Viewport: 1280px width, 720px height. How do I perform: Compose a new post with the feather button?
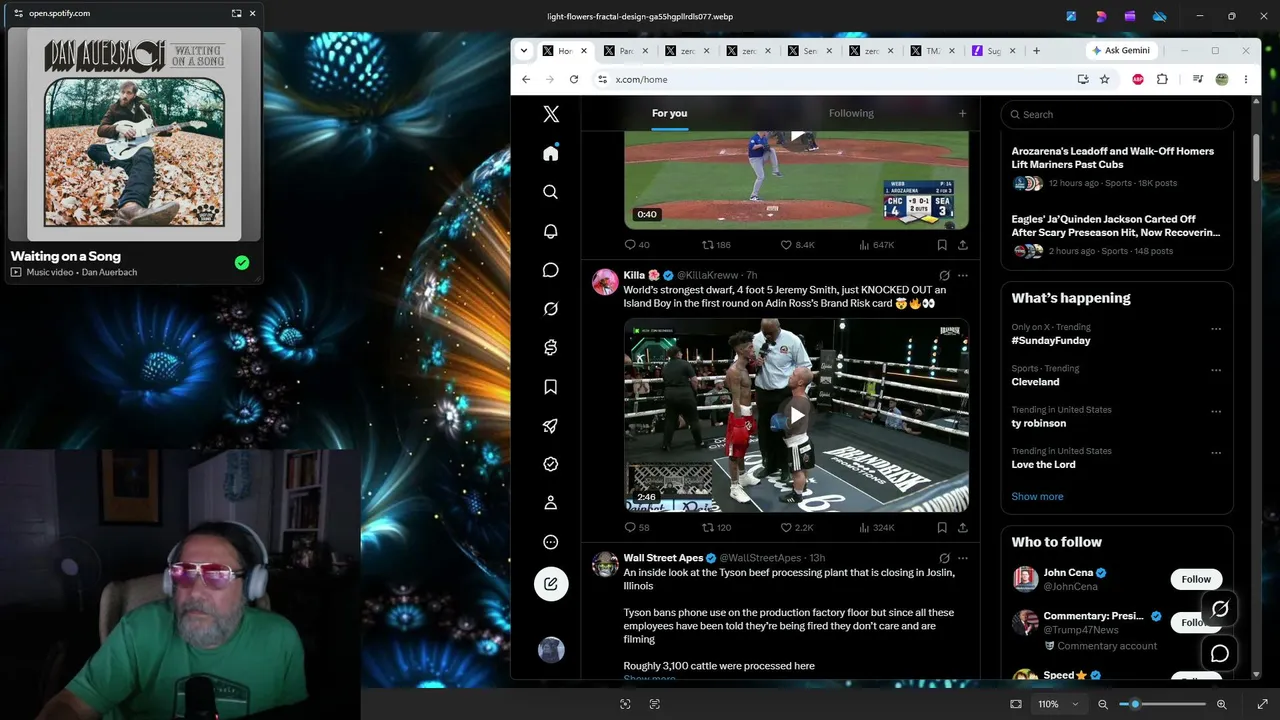[551, 584]
